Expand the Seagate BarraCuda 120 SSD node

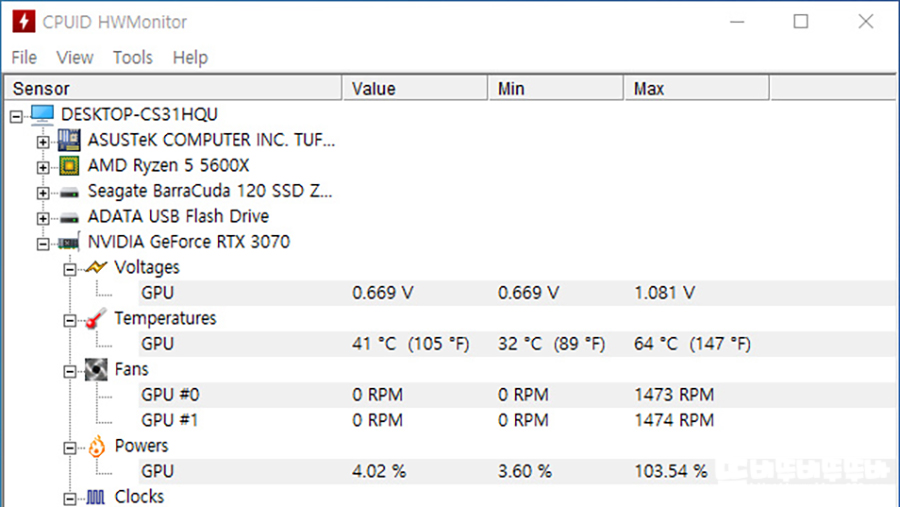43,193
